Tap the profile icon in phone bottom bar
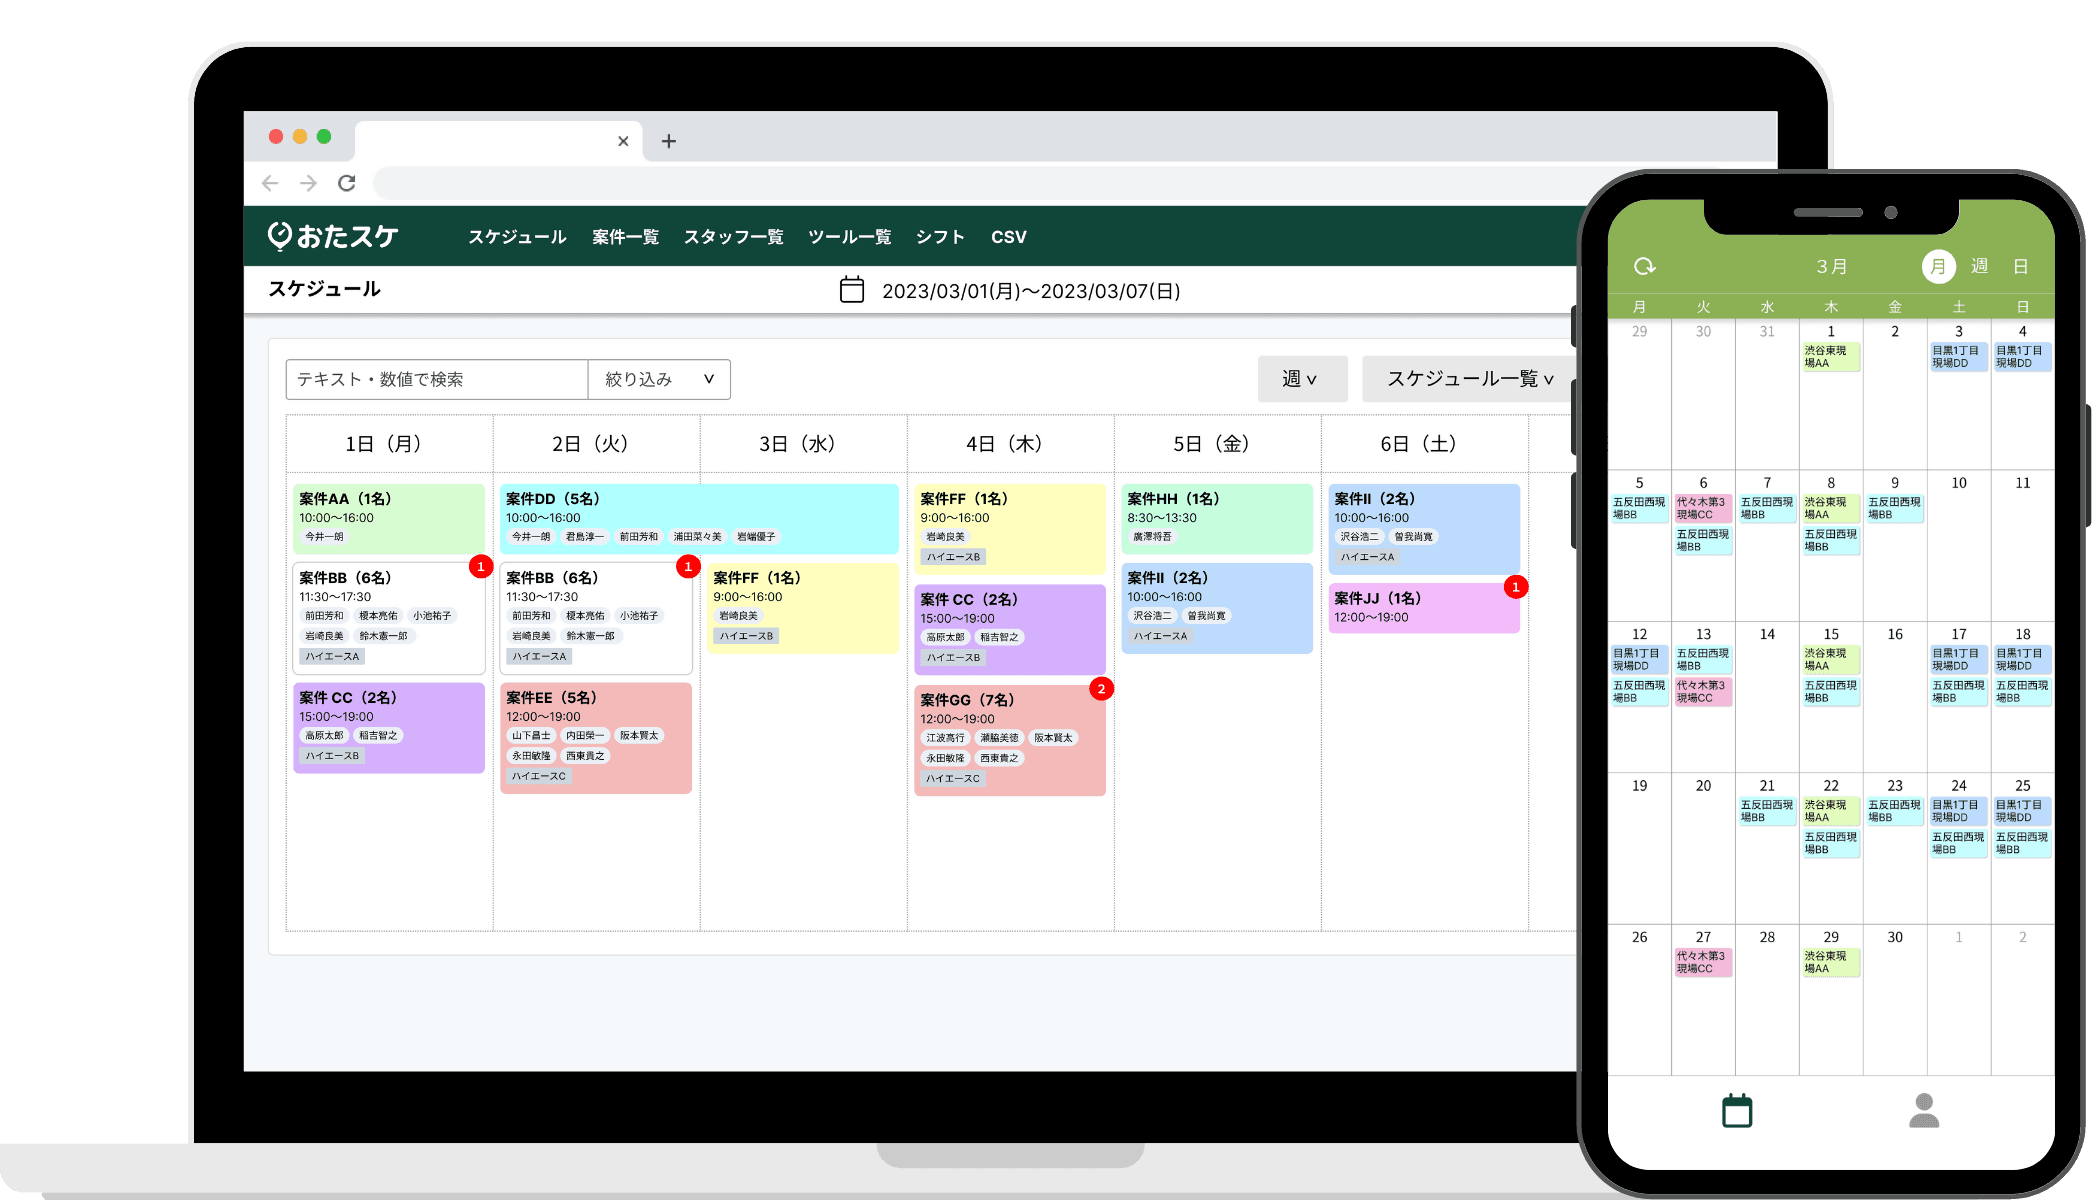The width and height of the screenshot is (2100, 1200). coord(1923,1111)
